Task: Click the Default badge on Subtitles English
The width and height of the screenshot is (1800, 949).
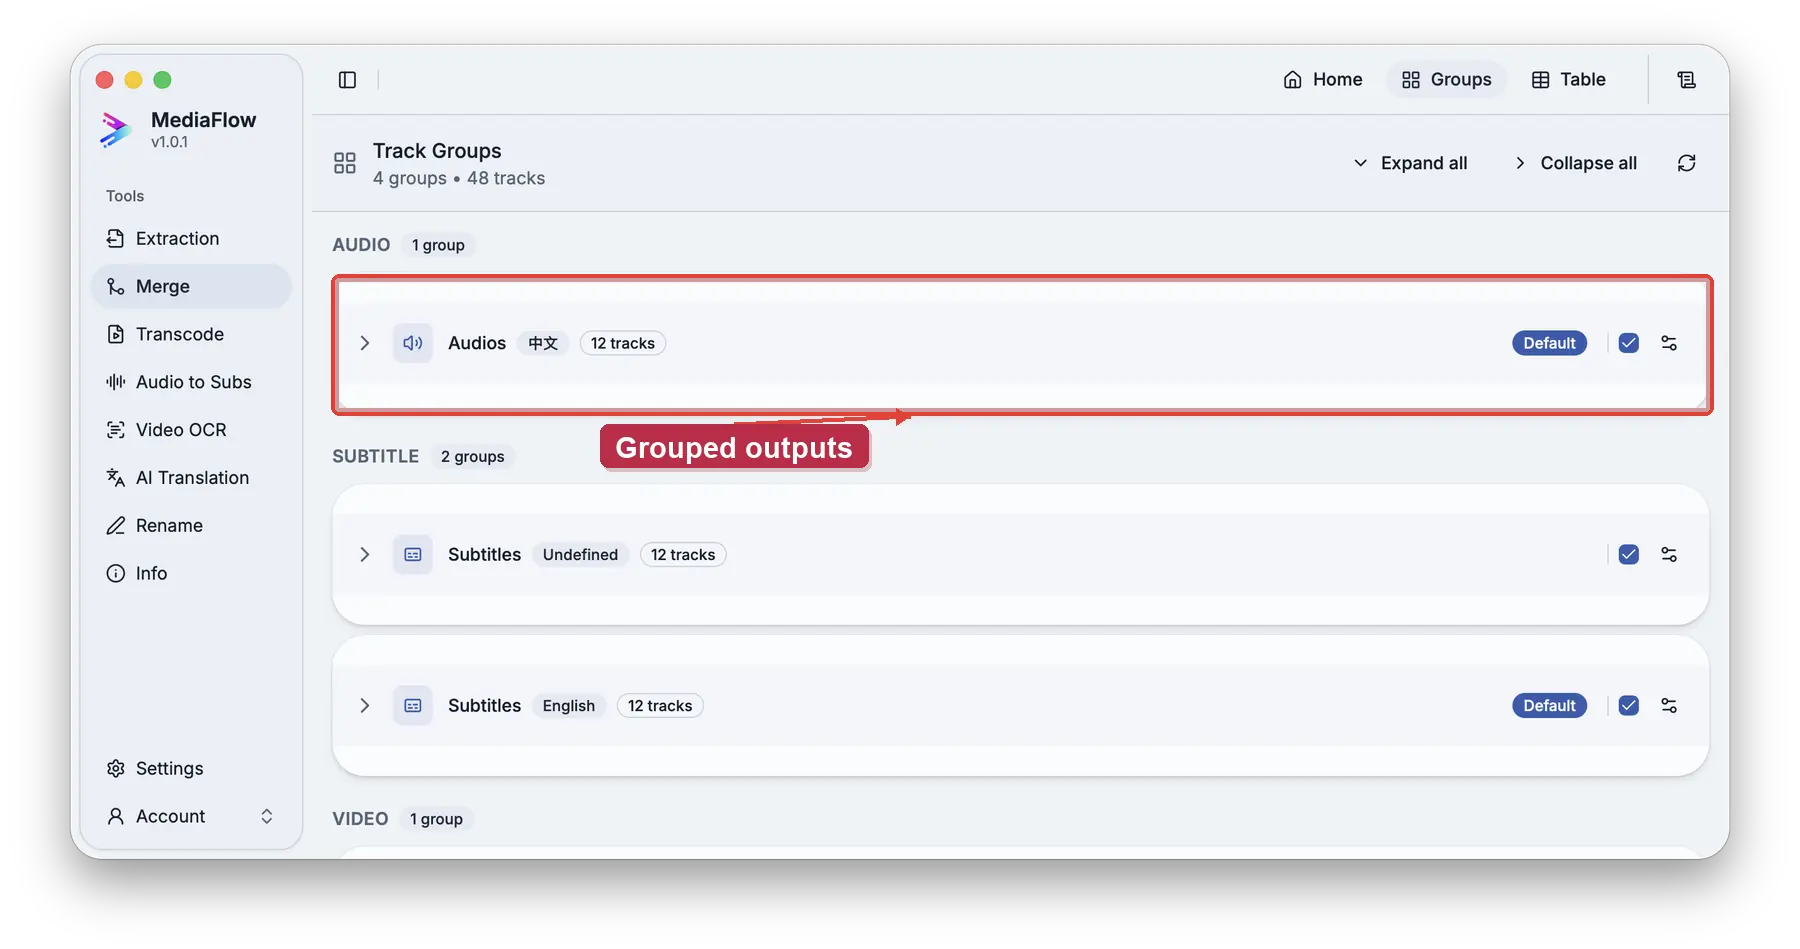Action: pyautogui.click(x=1549, y=706)
